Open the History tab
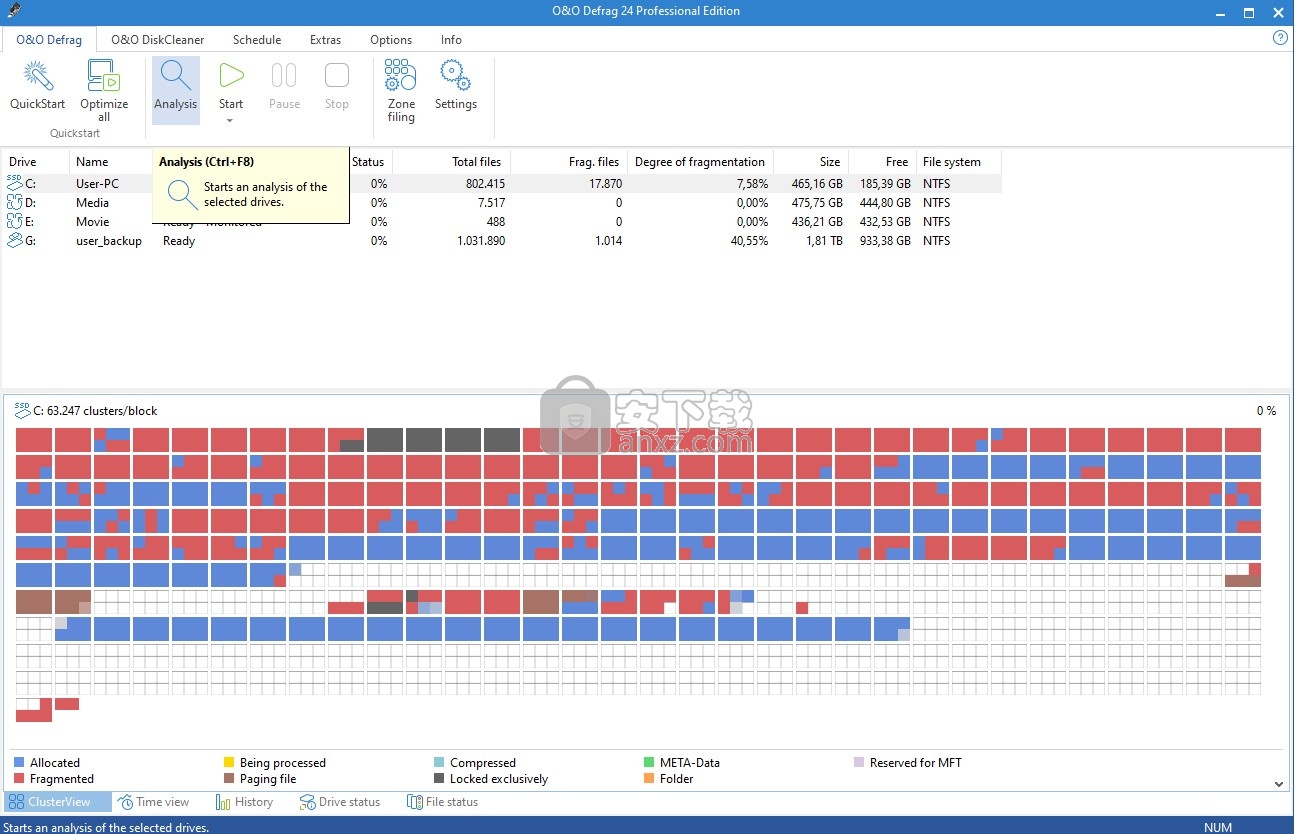Viewport: 1296px width, 834px height. click(x=244, y=802)
